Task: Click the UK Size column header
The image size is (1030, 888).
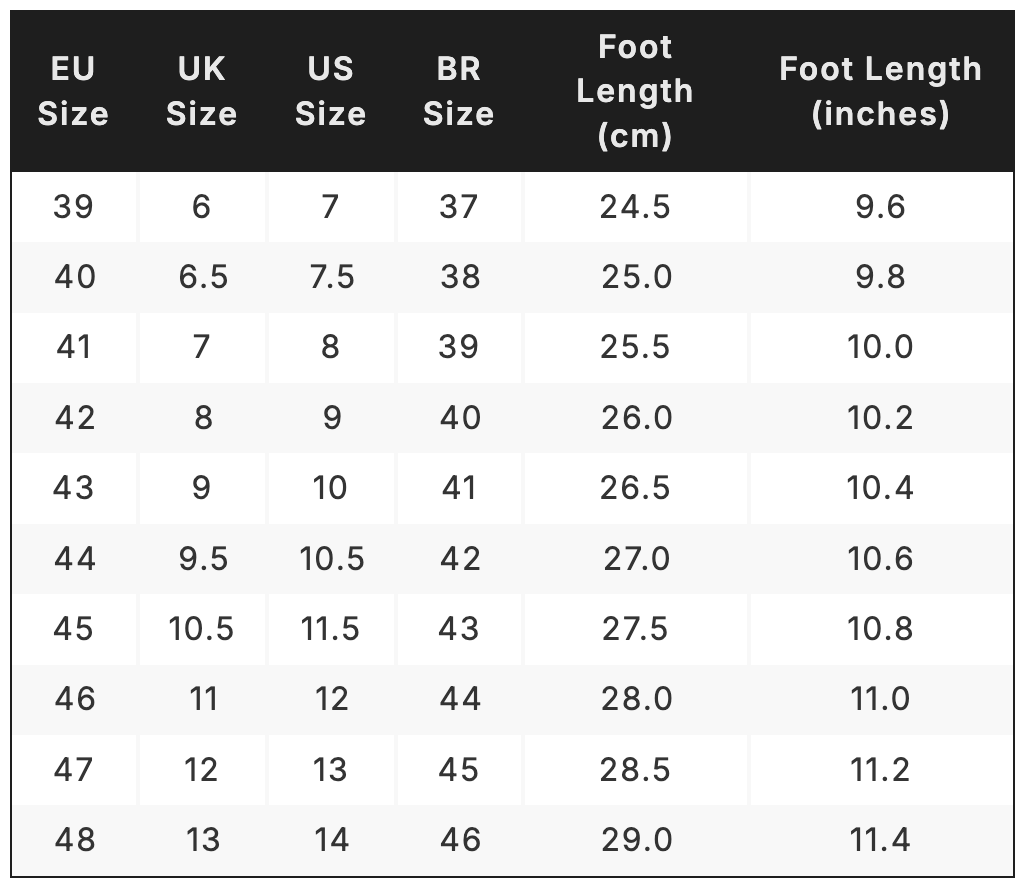Action: click(x=202, y=91)
